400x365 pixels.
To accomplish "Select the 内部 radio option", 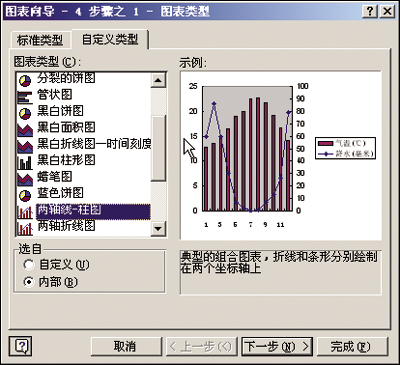I will coord(29,282).
